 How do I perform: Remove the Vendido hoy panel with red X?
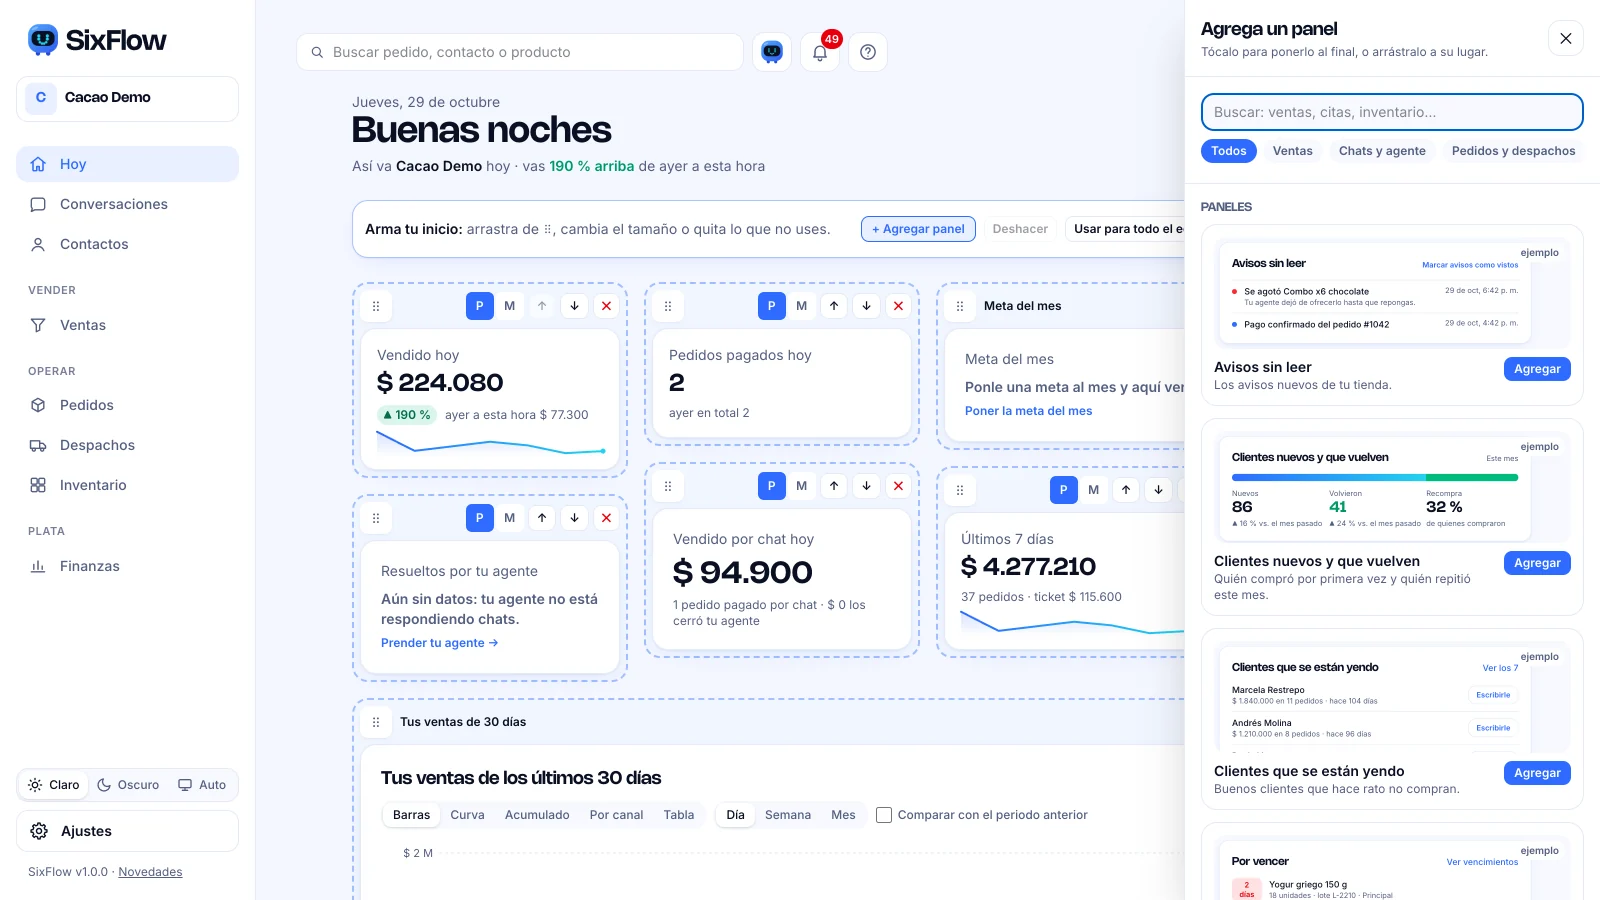(x=606, y=306)
